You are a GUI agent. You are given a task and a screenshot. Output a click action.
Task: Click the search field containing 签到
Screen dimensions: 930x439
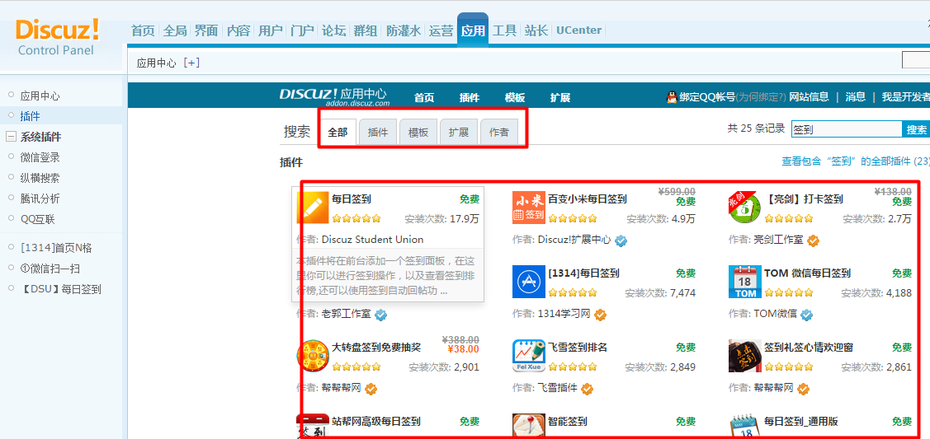(x=847, y=129)
